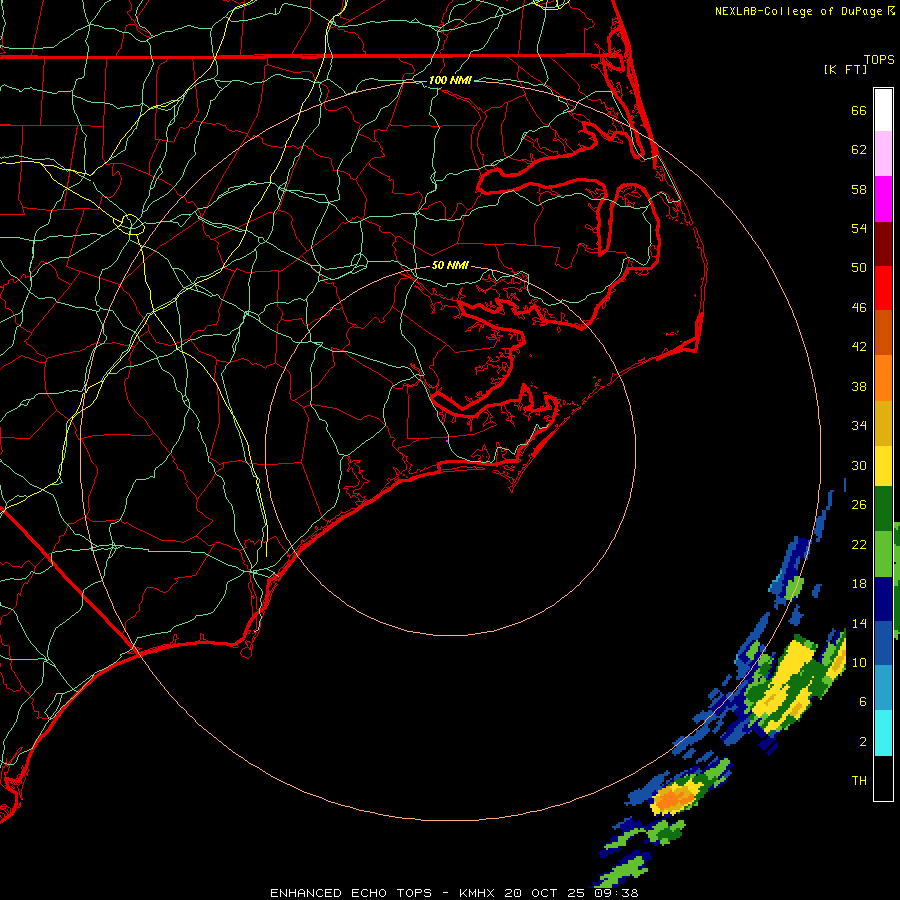Click the '100 NMI' range ring label

point(450,80)
